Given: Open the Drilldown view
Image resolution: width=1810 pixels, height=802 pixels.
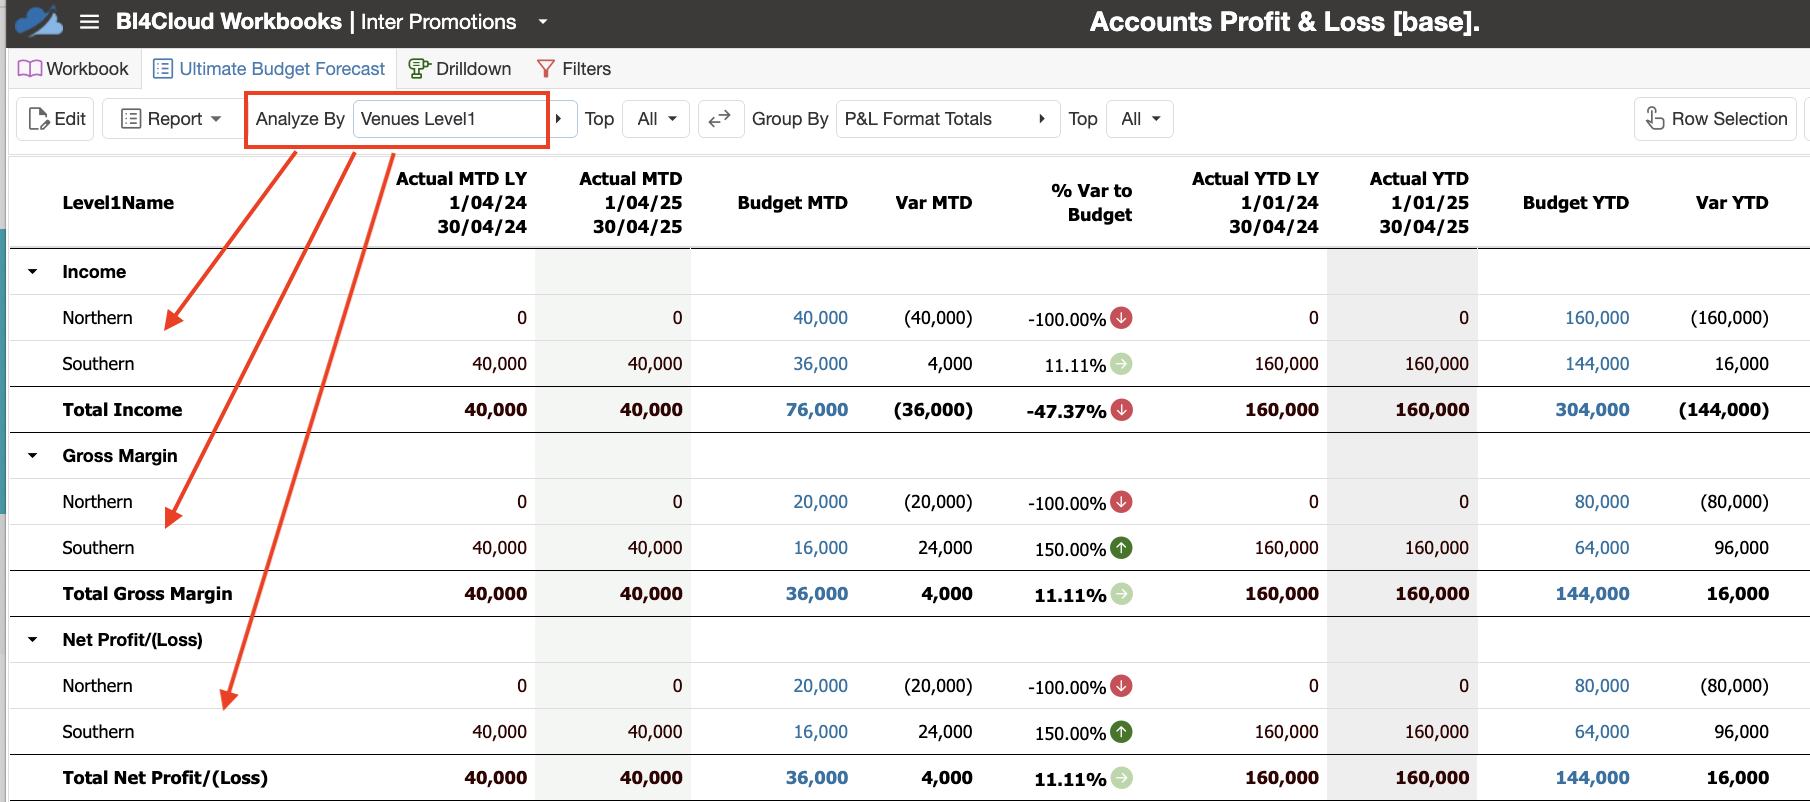Looking at the screenshot, I should pyautogui.click(x=460, y=69).
